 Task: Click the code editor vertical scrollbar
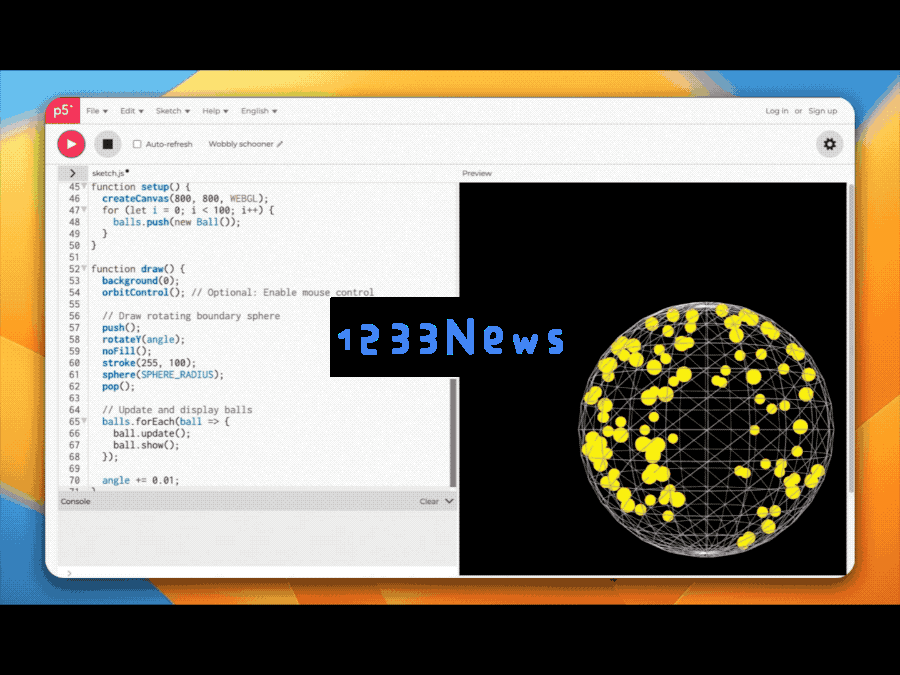pyautogui.click(x=453, y=433)
